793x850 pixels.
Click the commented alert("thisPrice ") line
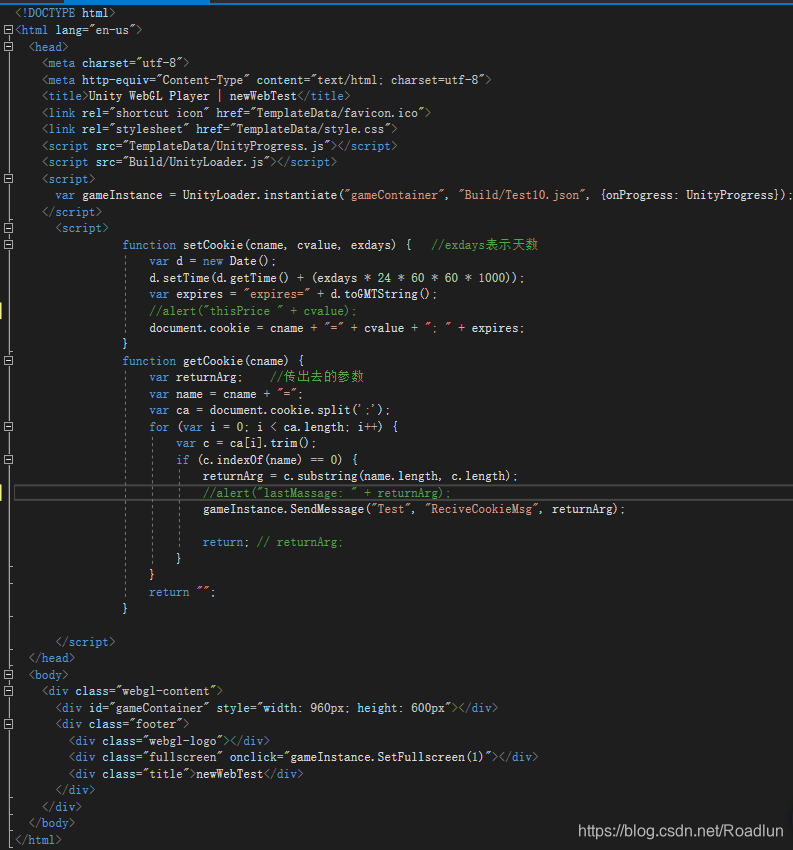253,311
